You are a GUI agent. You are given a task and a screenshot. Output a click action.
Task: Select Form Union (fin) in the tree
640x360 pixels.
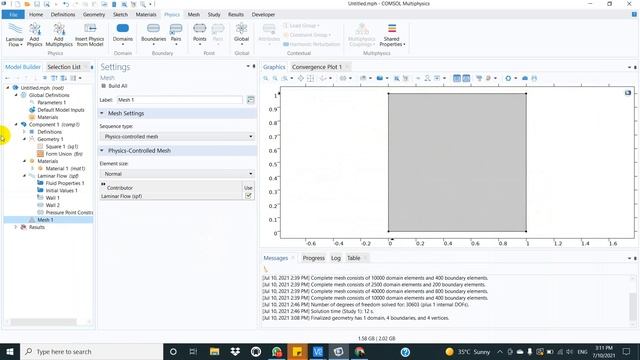pyautogui.click(x=64, y=154)
